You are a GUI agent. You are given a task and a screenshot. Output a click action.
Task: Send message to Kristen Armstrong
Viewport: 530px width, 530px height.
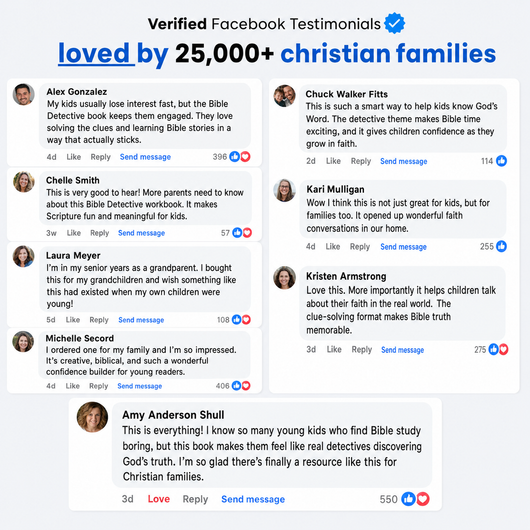click(403, 350)
